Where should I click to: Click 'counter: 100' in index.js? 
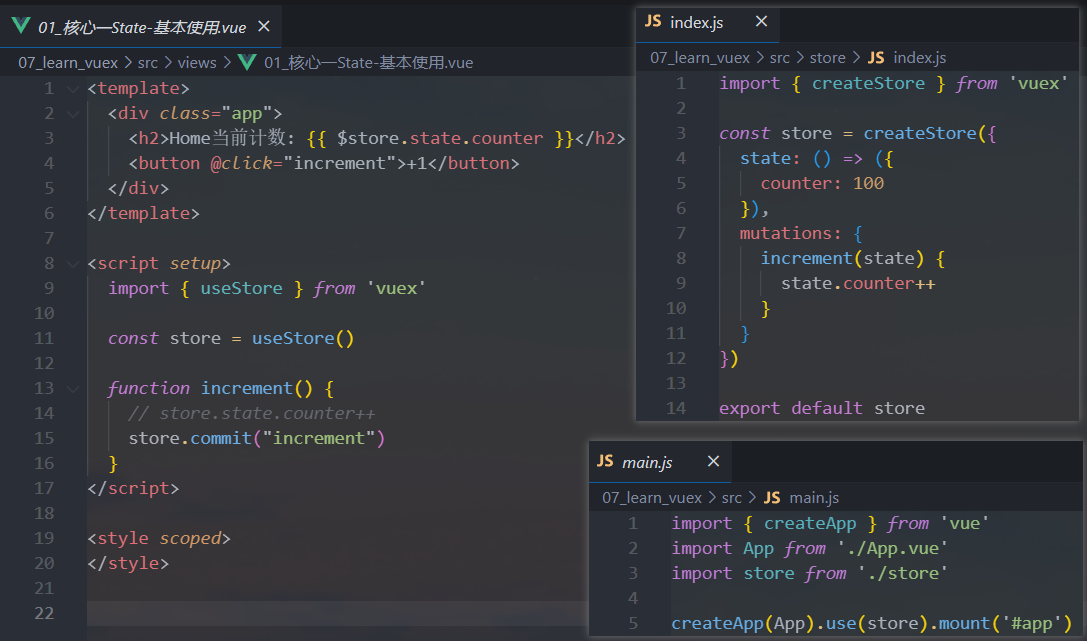822,184
